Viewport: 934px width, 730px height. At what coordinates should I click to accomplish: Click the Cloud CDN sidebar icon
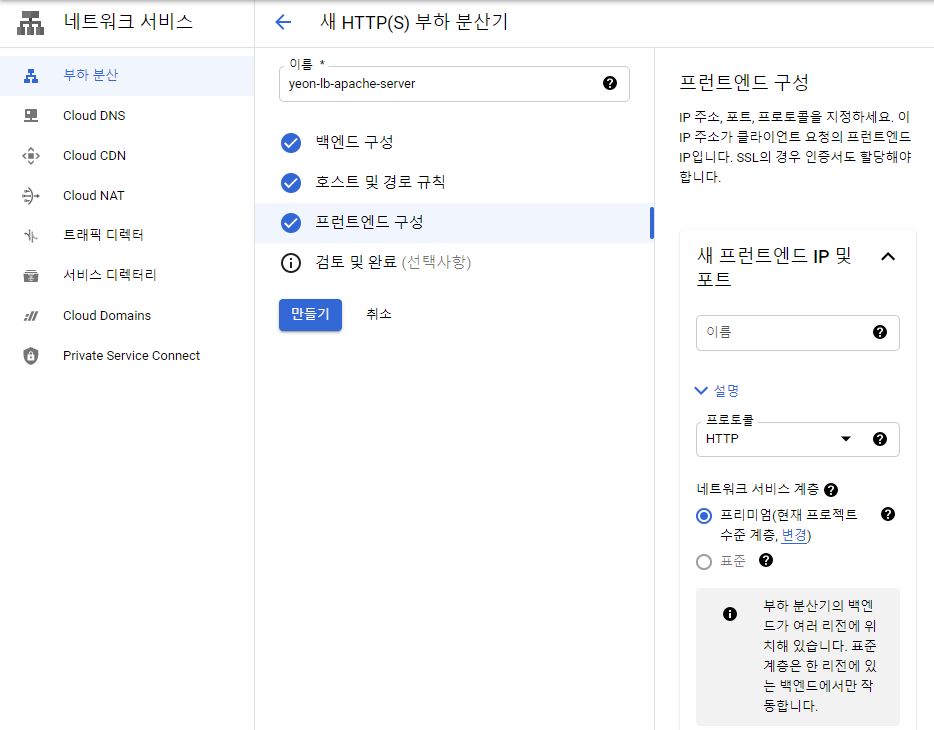coord(31,156)
